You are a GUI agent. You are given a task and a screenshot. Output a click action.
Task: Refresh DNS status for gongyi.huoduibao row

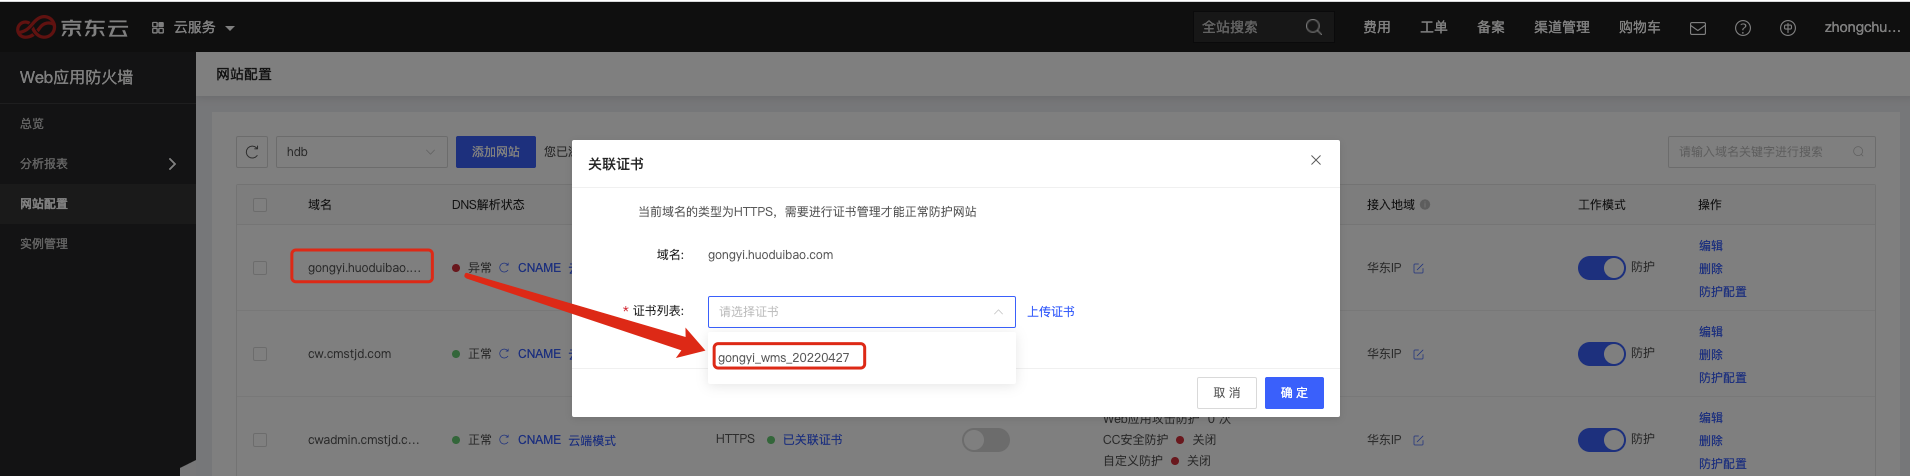[x=504, y=268]
